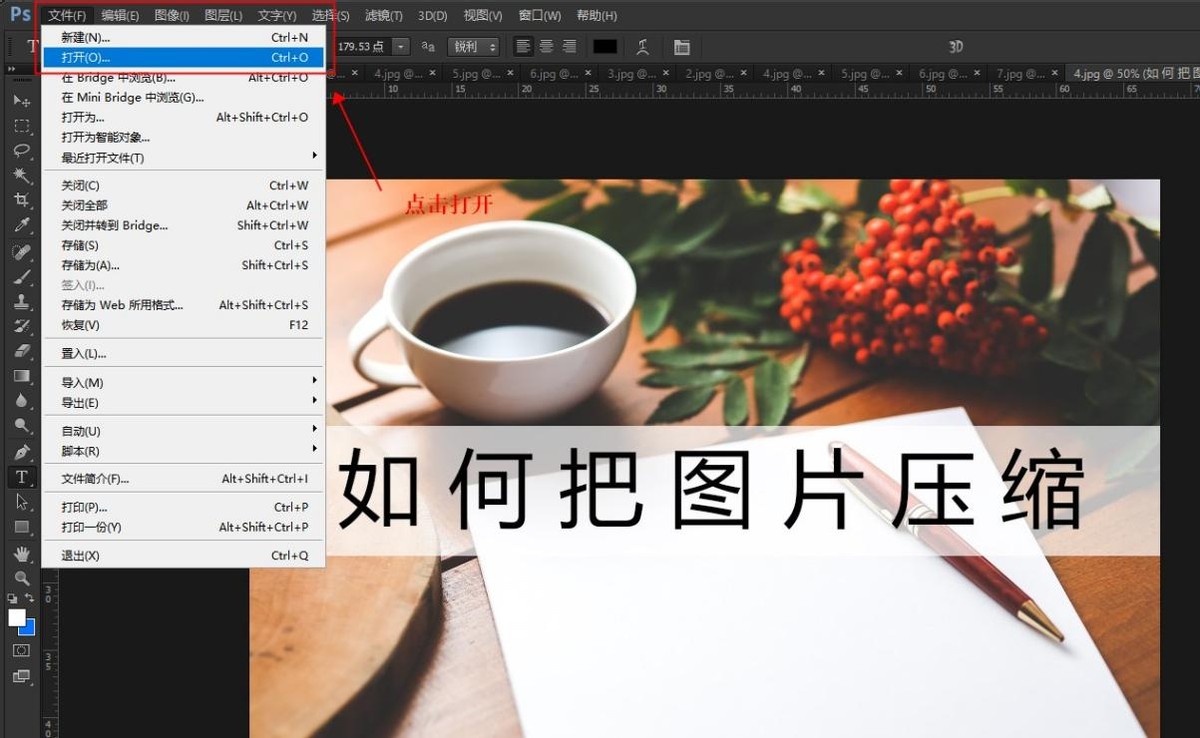
Task: Select the Horizontal Type tool
Action: [22, 477]
